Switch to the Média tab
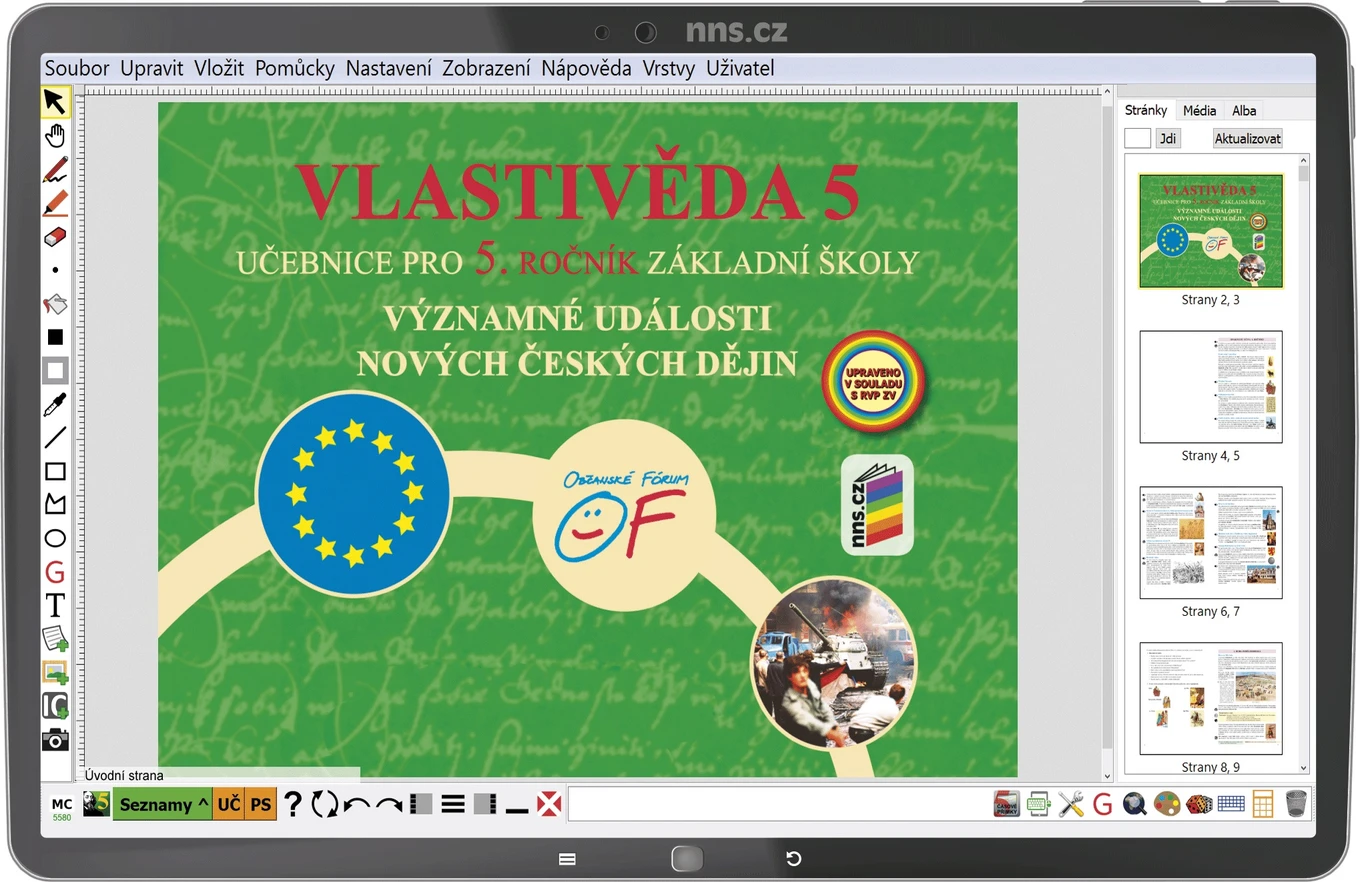1360x882 pixels. click(1199, 110)
